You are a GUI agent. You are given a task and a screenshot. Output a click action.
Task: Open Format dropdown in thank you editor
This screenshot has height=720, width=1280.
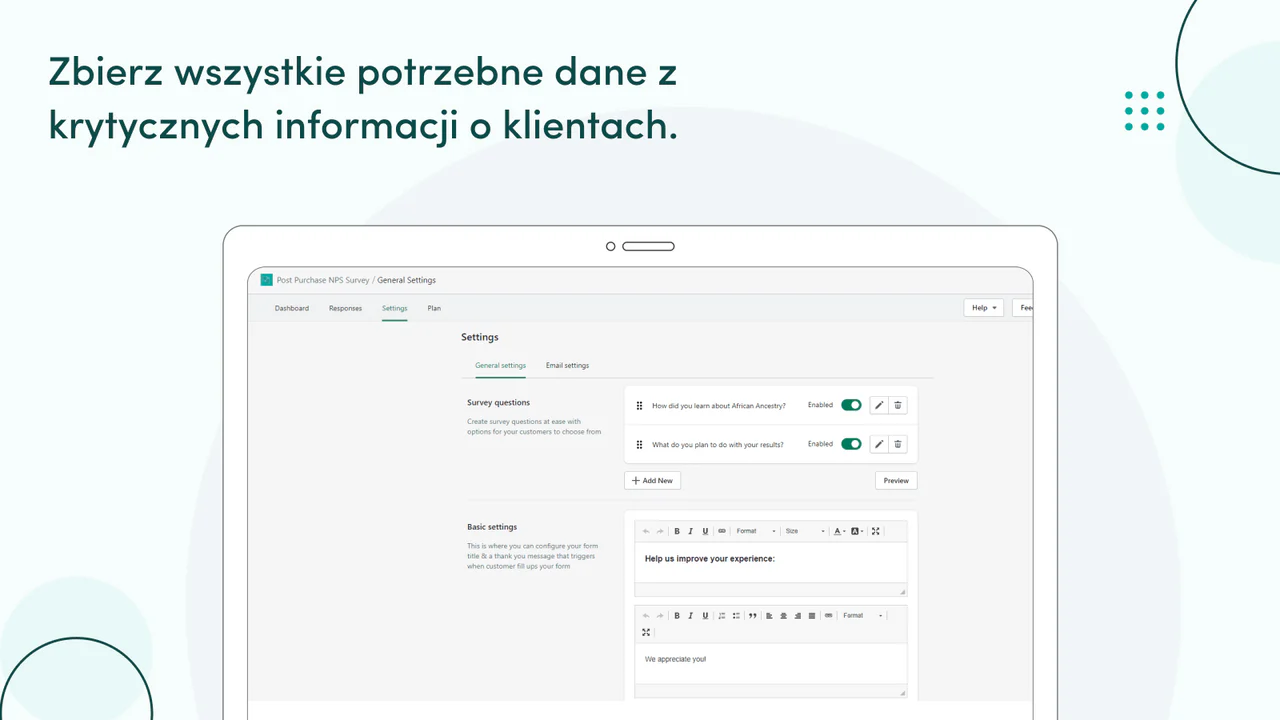tap(863, 616)
